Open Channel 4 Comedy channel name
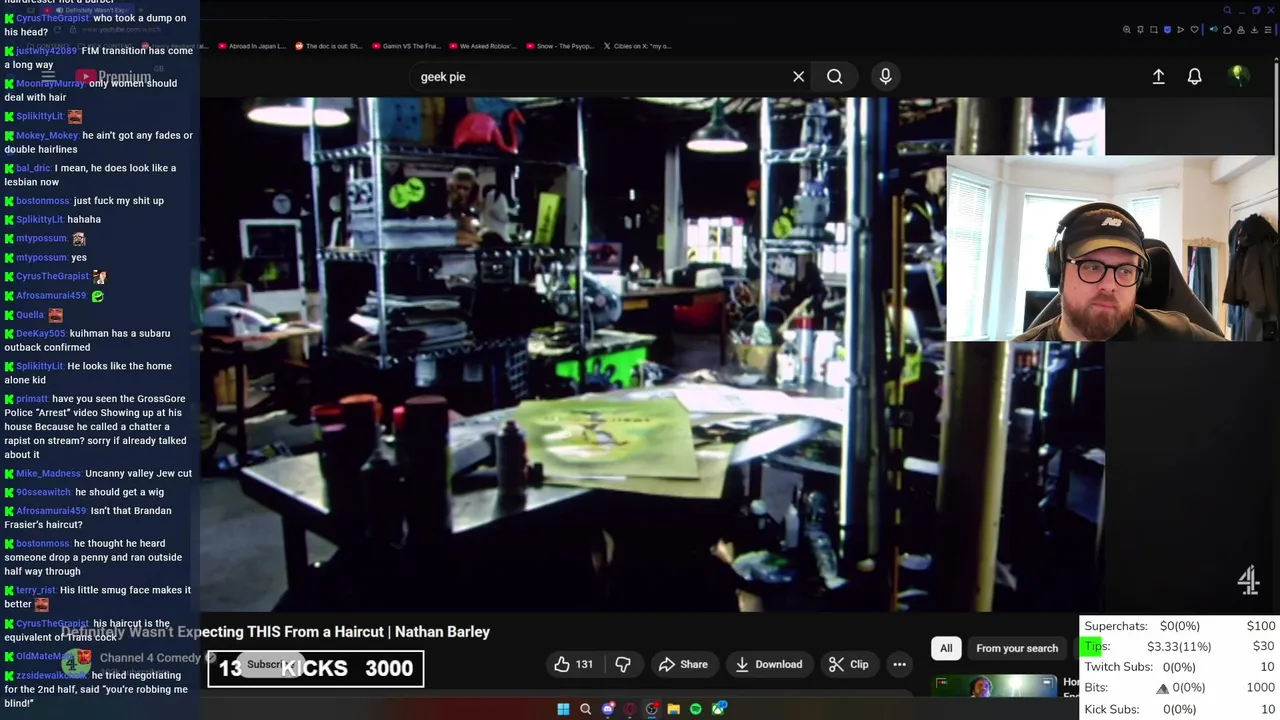This screenshot has height=720, width=1280. click(150, 657)
